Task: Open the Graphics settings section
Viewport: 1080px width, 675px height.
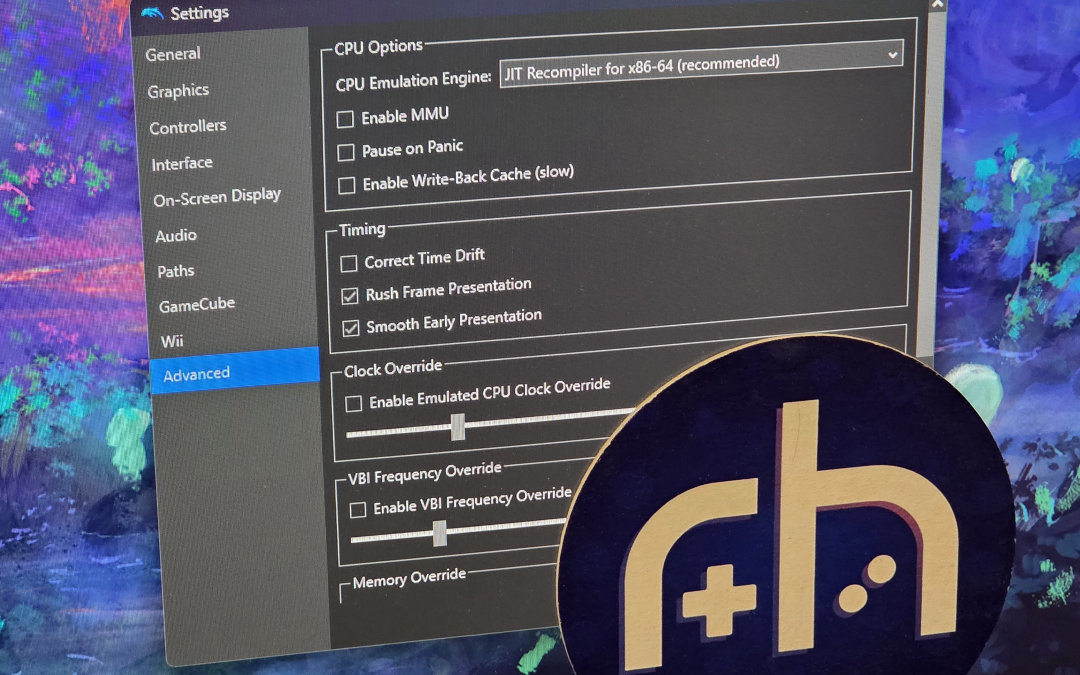Action: click(x=178, y=91)
